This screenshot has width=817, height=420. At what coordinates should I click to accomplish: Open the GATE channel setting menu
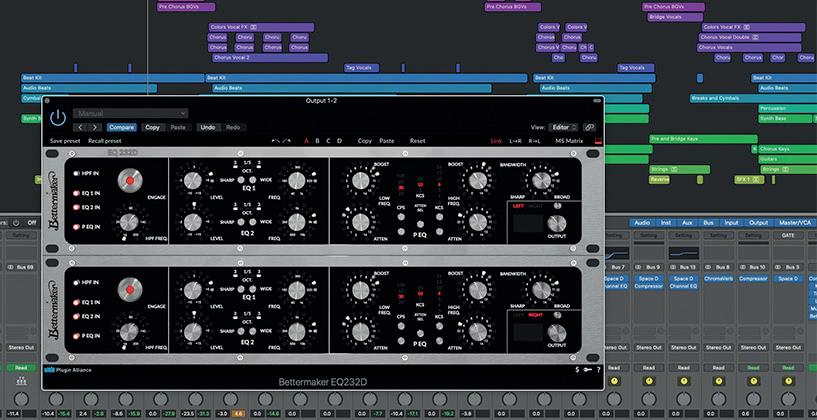tap(788, 236)
